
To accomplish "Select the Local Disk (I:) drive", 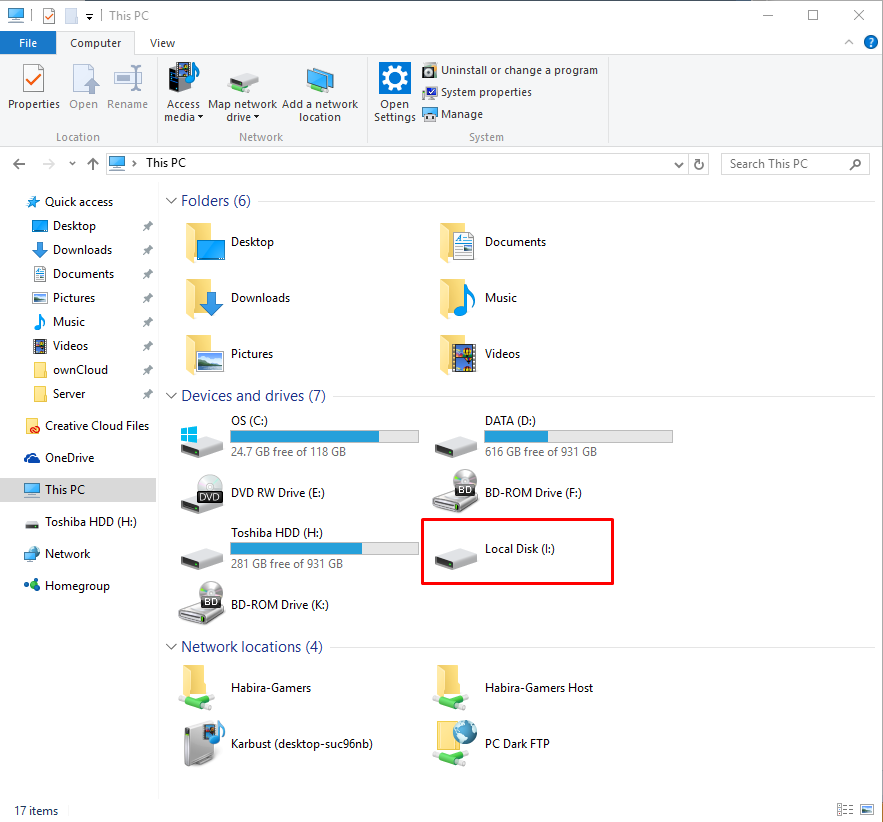I will click(494, 551).
